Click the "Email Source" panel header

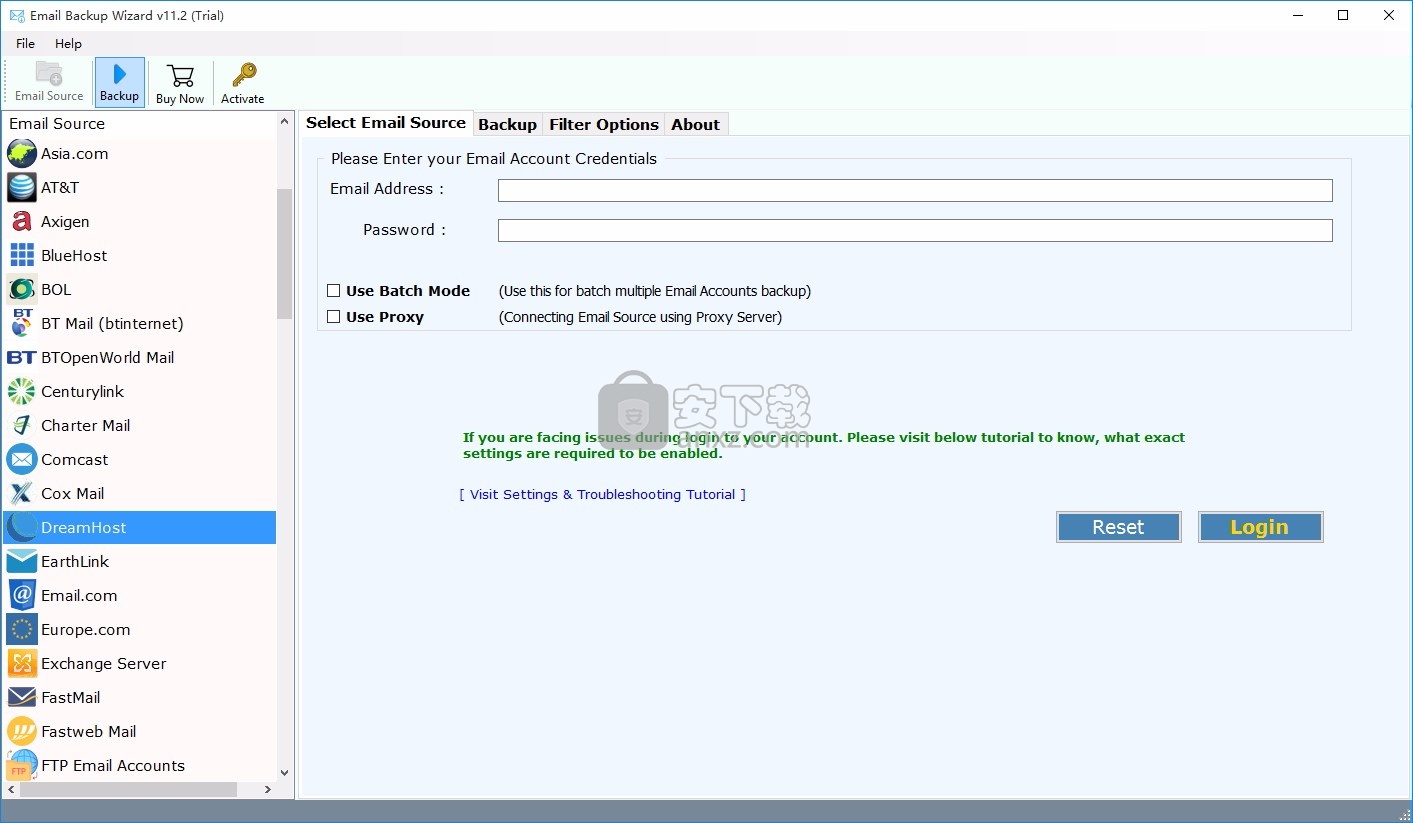coord(57,124)
